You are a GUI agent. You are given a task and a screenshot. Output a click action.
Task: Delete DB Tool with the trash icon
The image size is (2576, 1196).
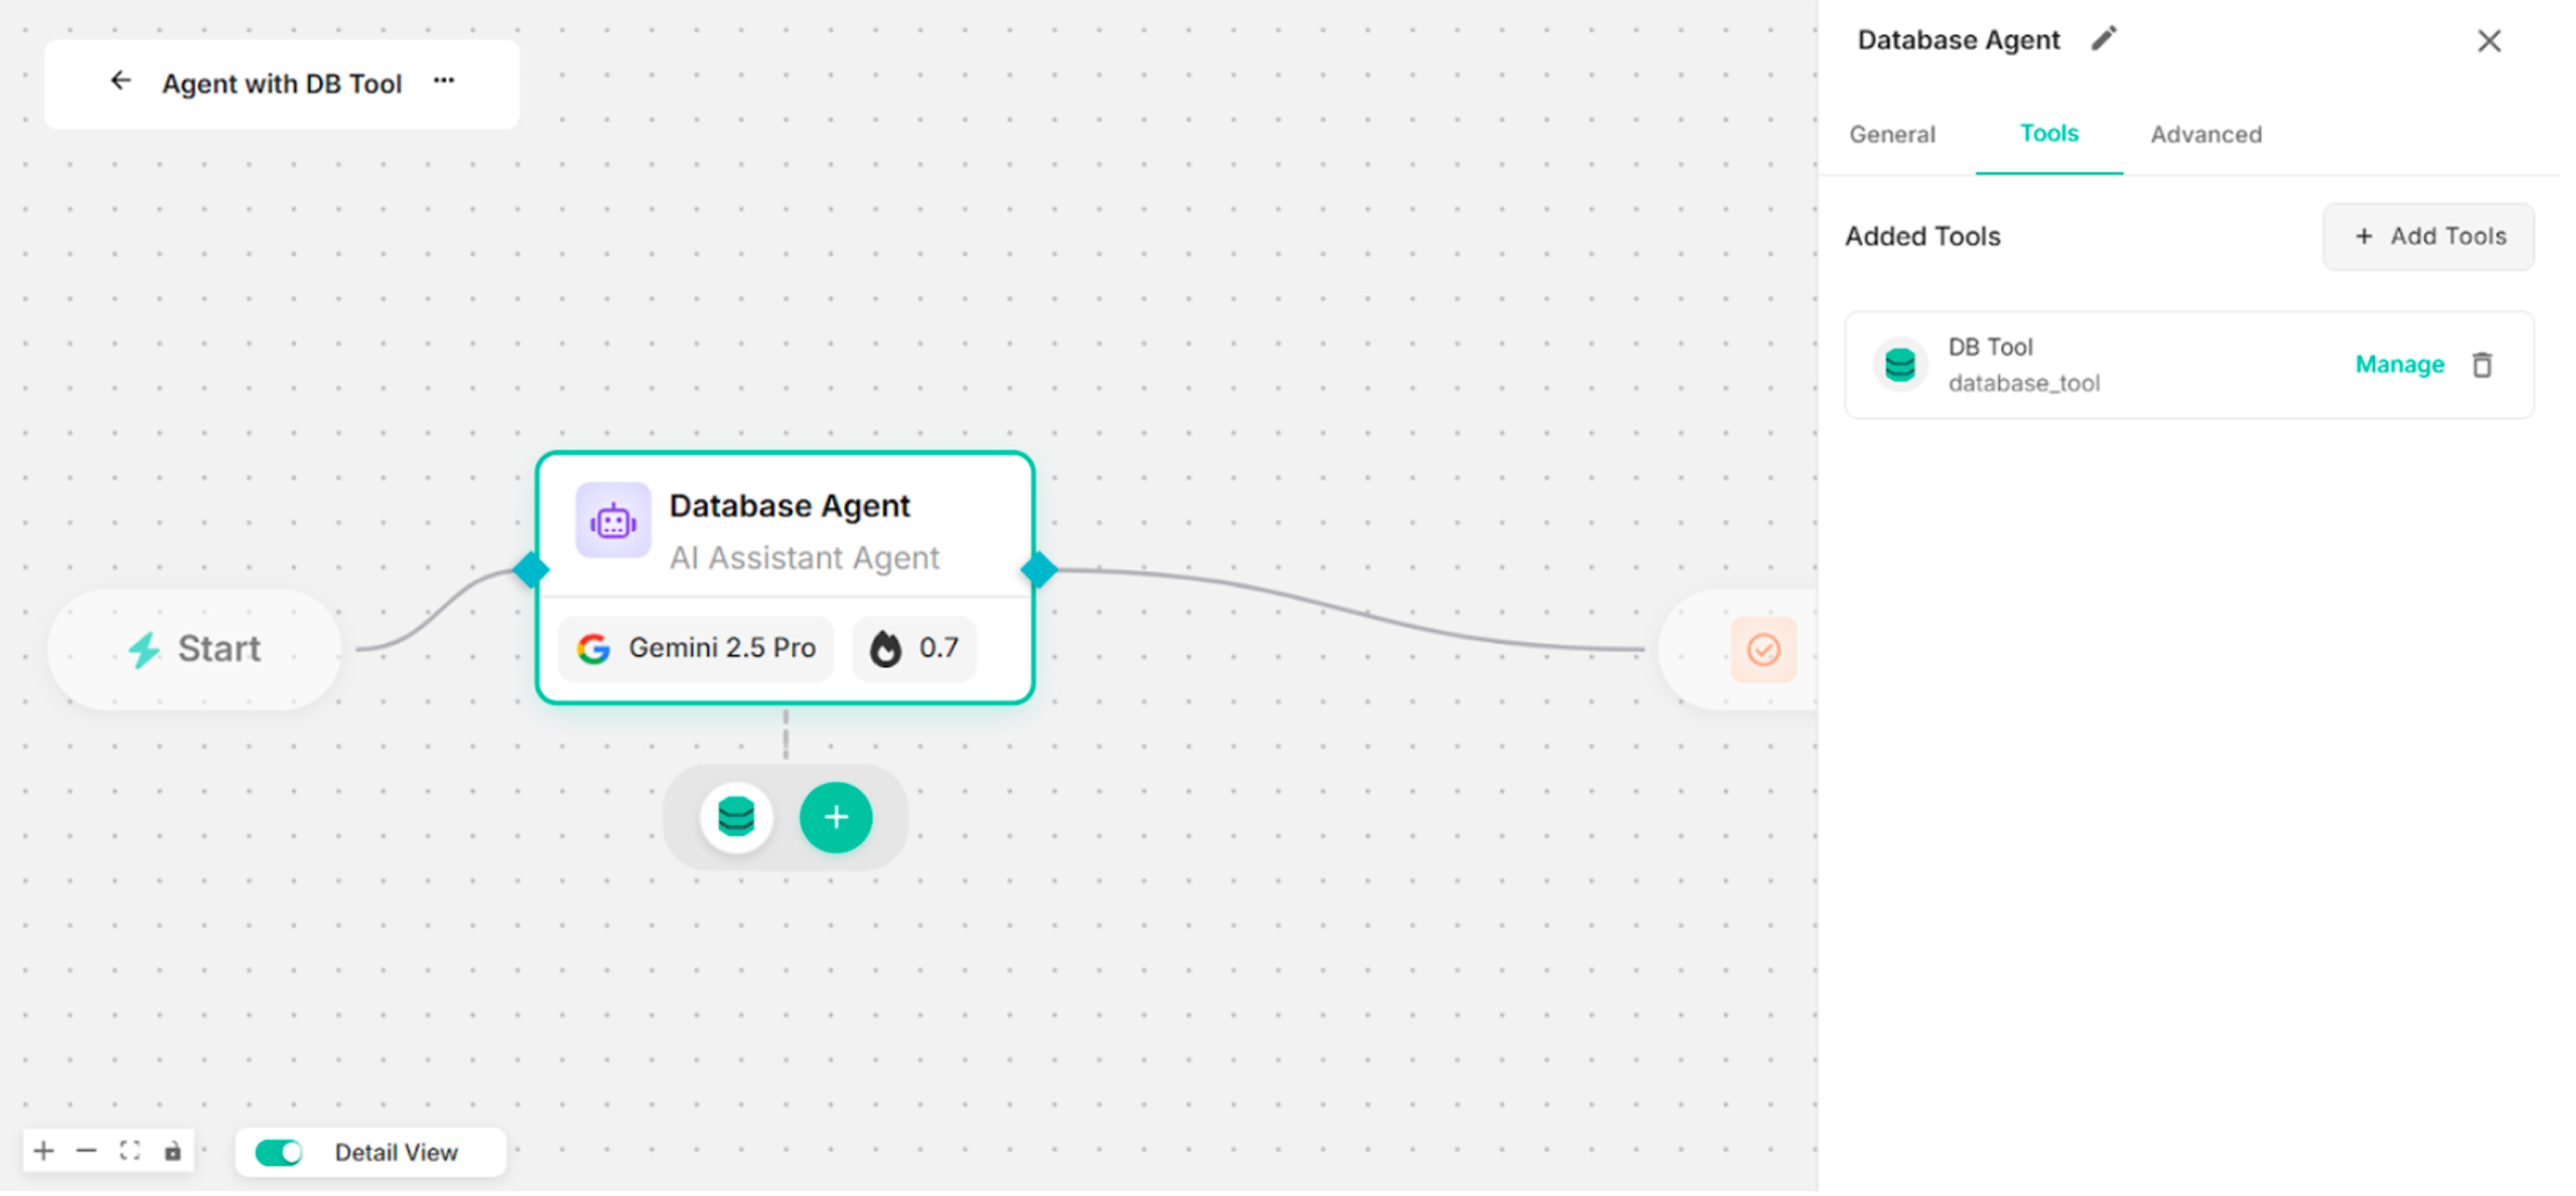coord(2482,365)
